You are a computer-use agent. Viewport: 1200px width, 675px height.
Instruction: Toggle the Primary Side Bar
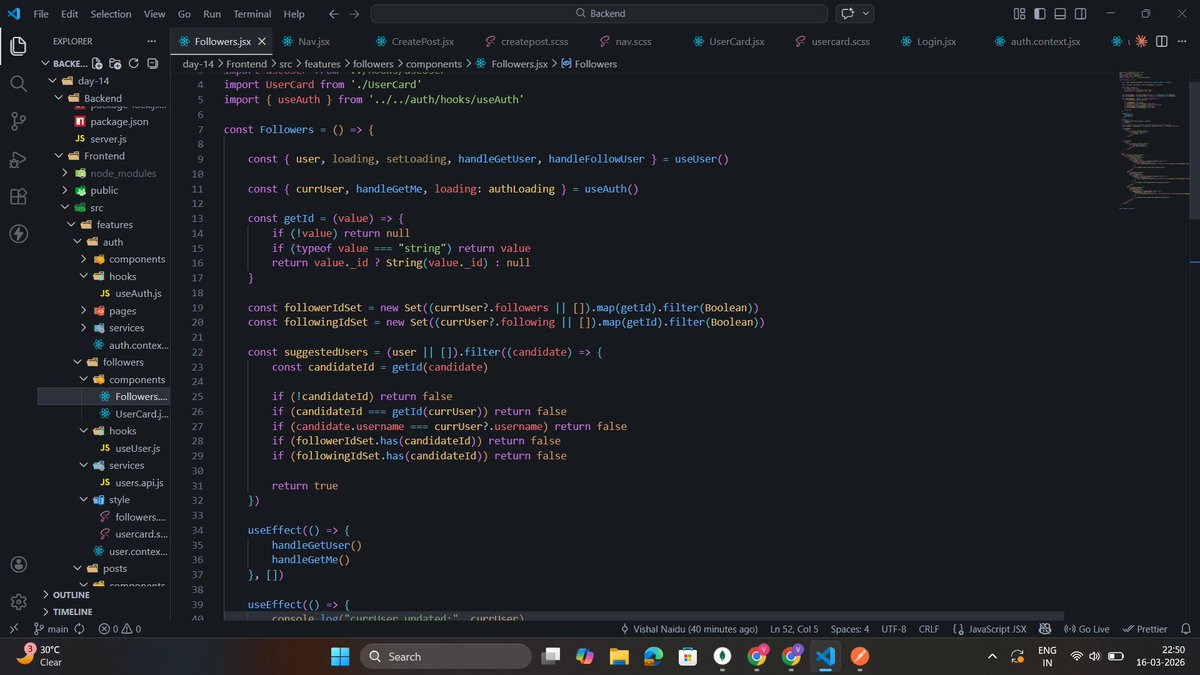point(1040,14)
